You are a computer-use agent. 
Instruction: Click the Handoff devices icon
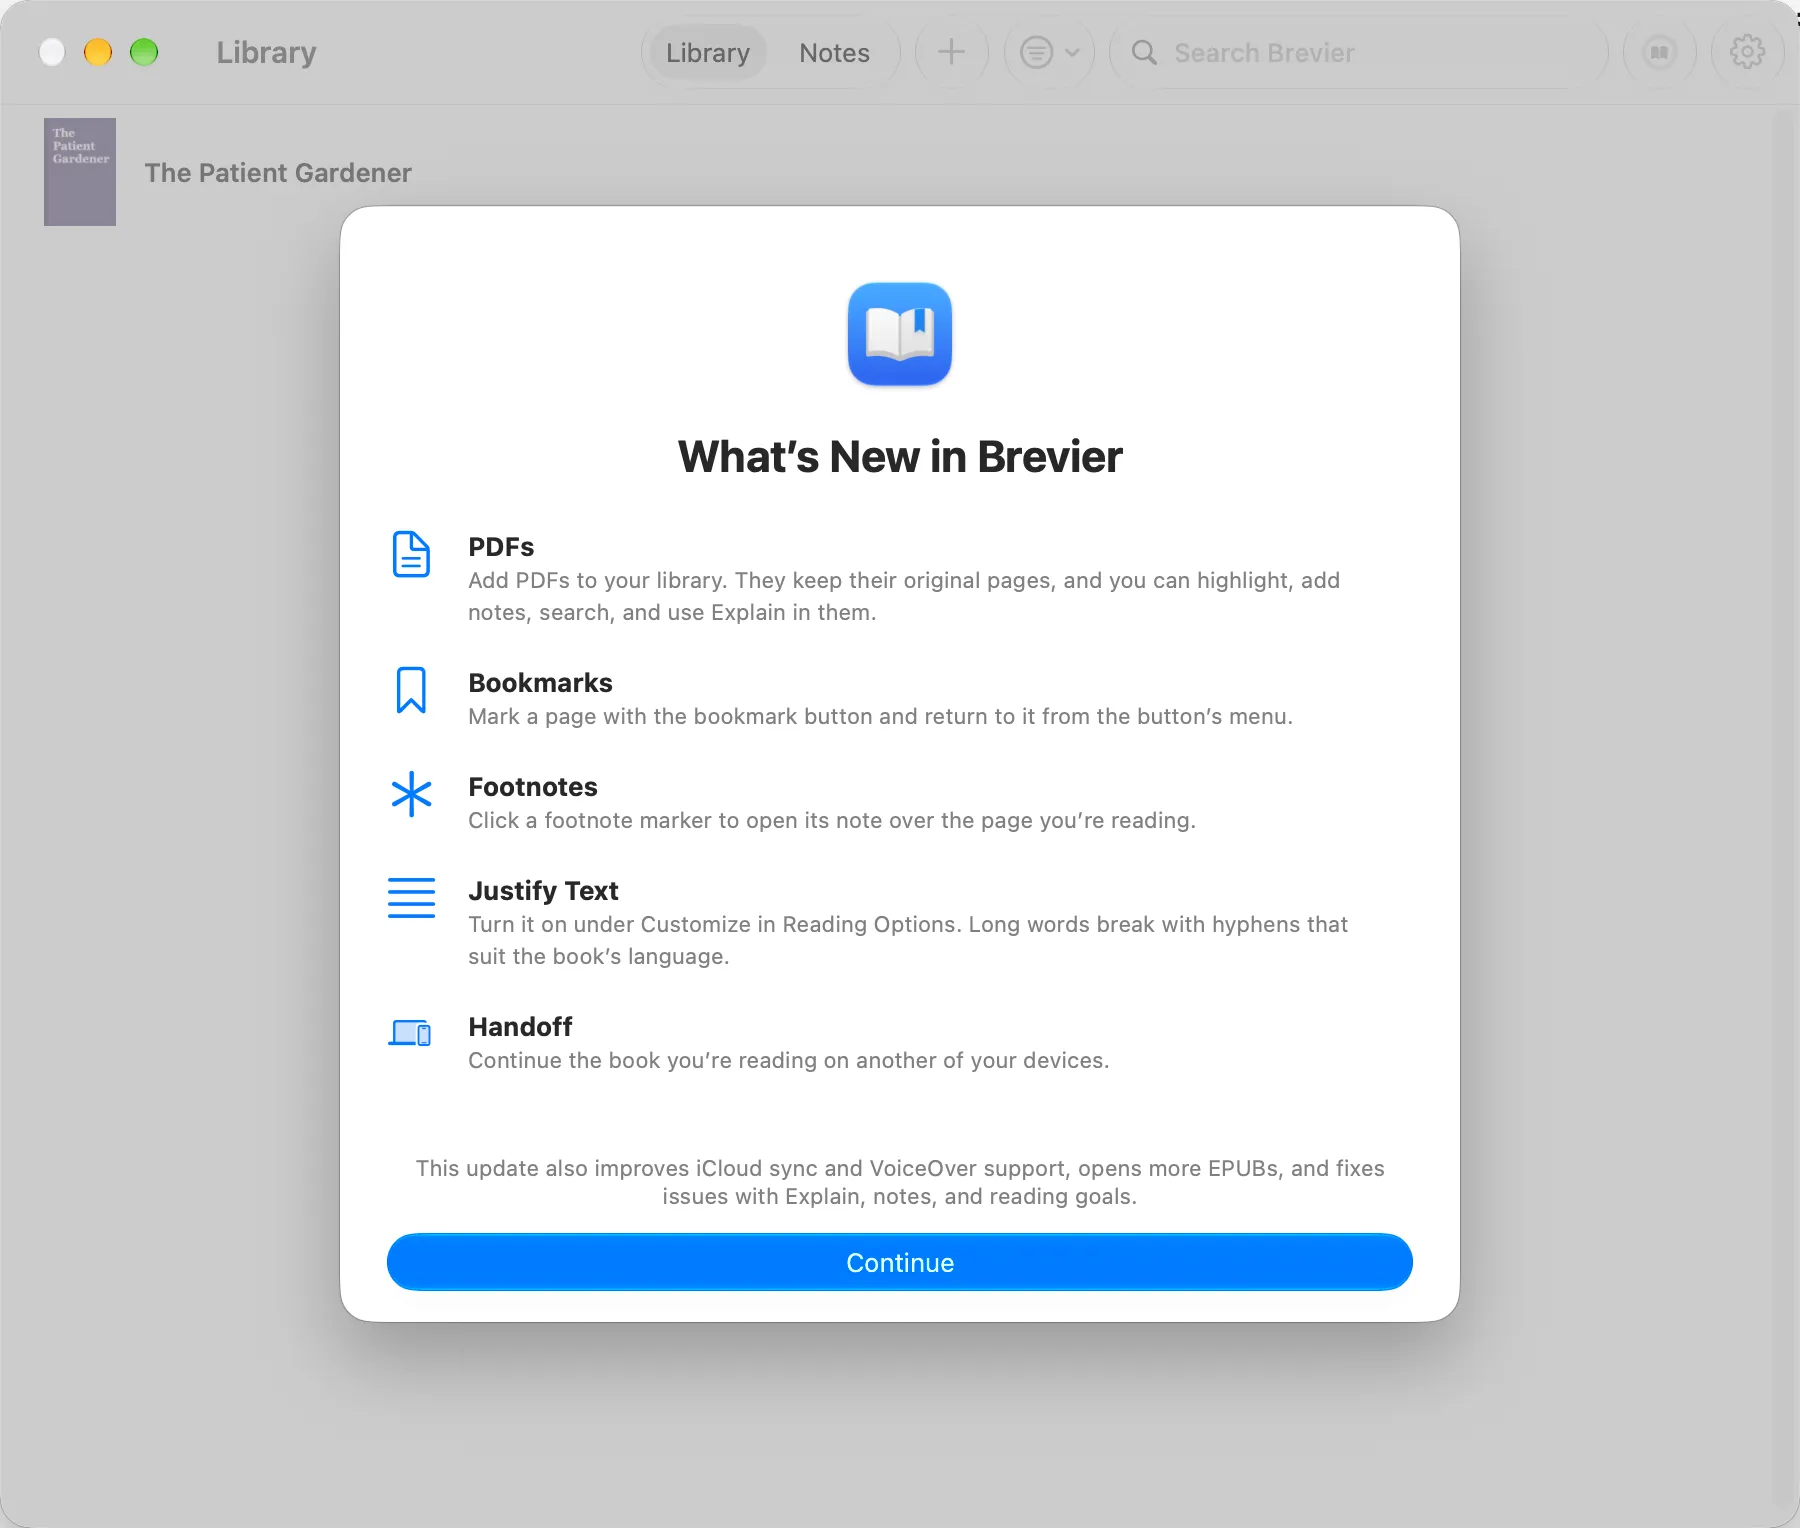pyautogui.click(x=410, y=1033)
